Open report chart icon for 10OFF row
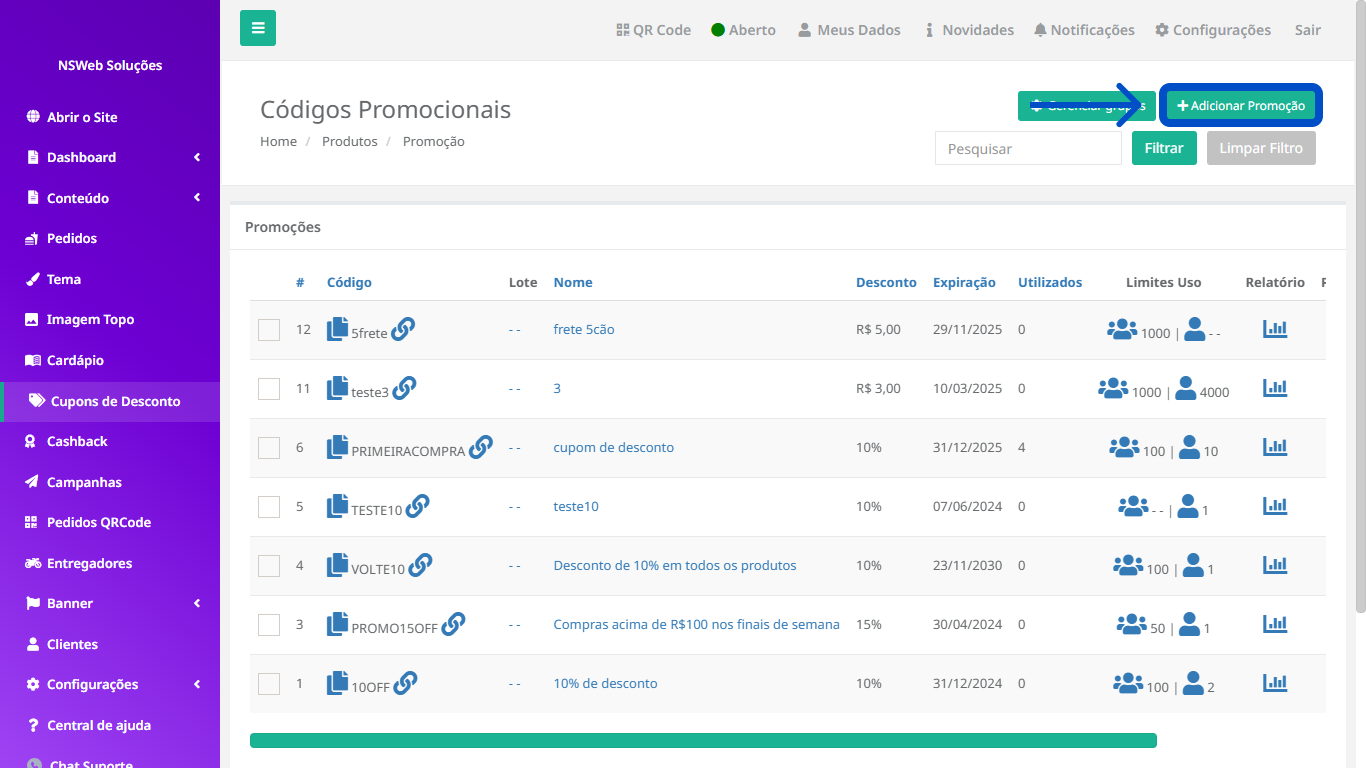 1275,683
